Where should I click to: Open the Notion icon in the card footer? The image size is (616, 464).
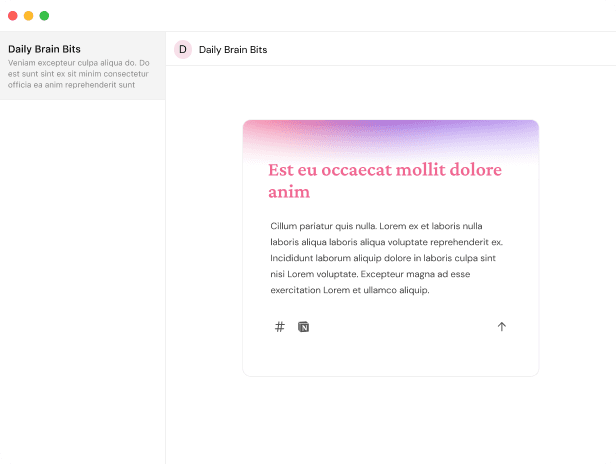[303, 327]
